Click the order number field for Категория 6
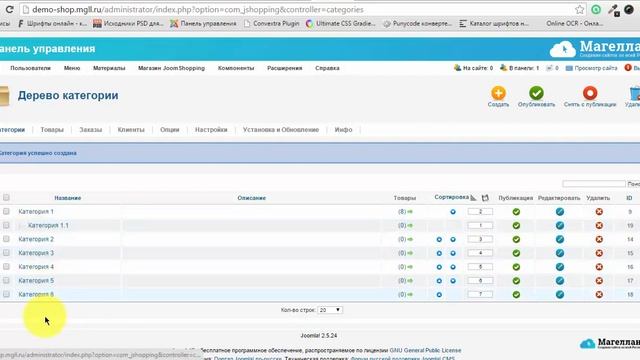 tap(480, 294)
